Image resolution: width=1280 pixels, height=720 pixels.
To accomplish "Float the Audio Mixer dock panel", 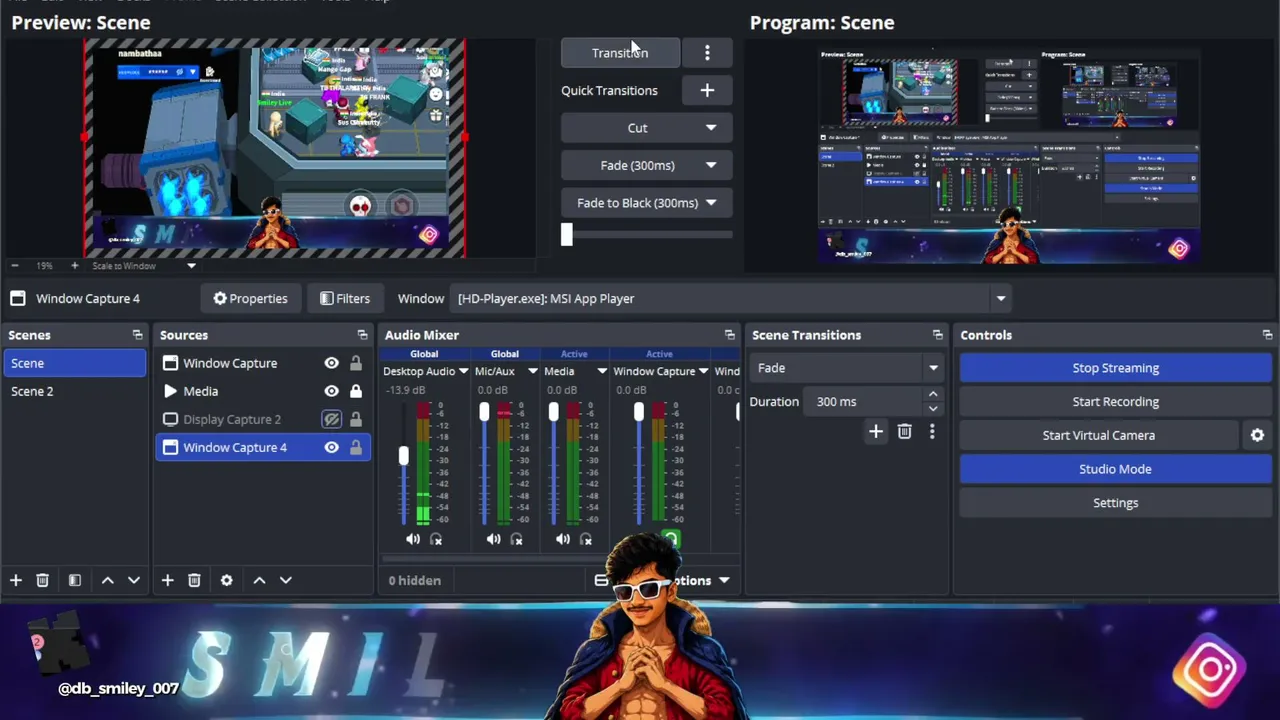I will click(729, 335).
